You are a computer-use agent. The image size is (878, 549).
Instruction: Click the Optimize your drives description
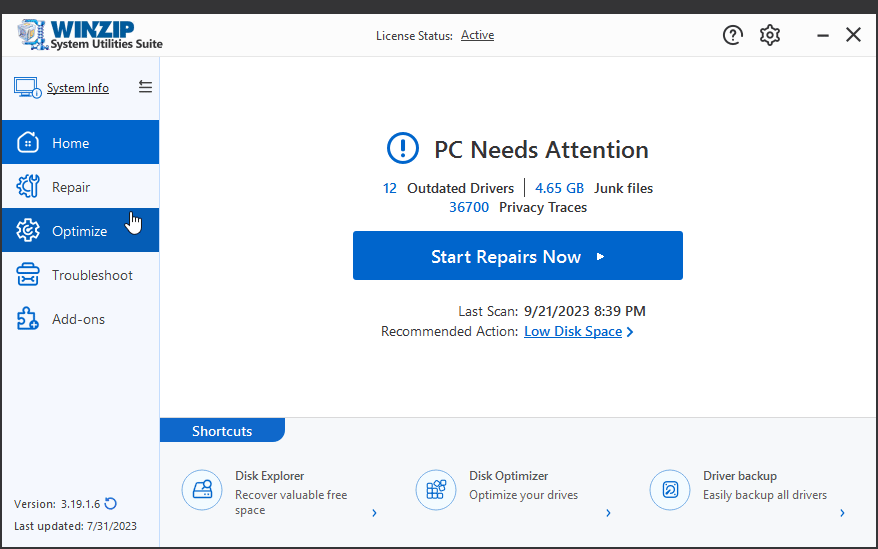(524, 495)
